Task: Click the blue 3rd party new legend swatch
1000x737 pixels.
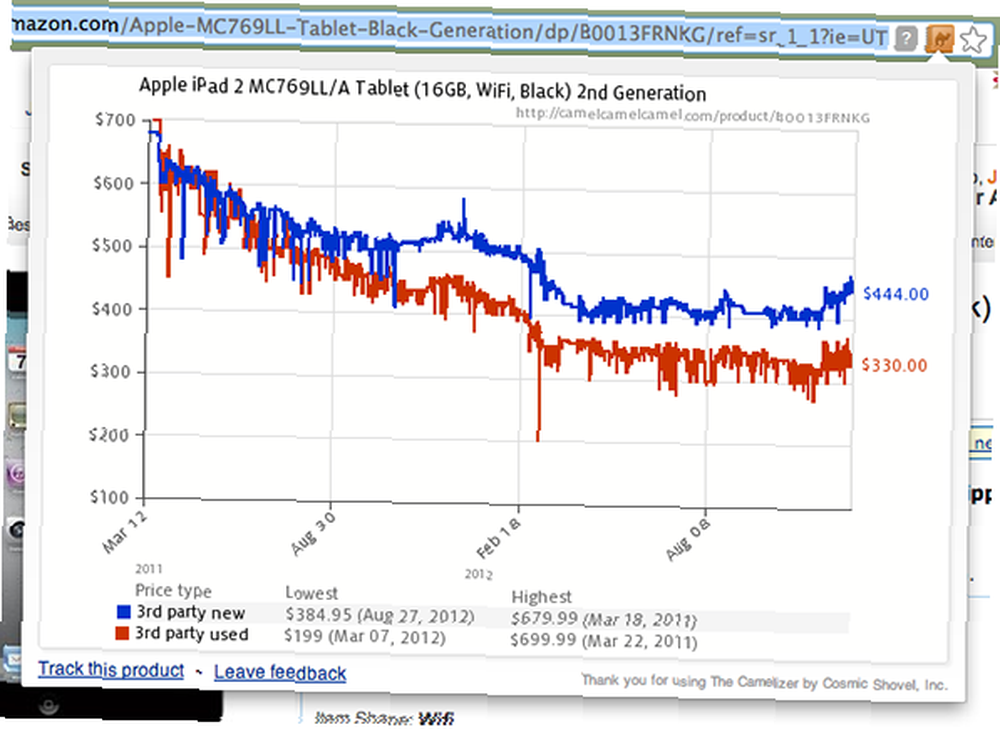Action: 123,612
